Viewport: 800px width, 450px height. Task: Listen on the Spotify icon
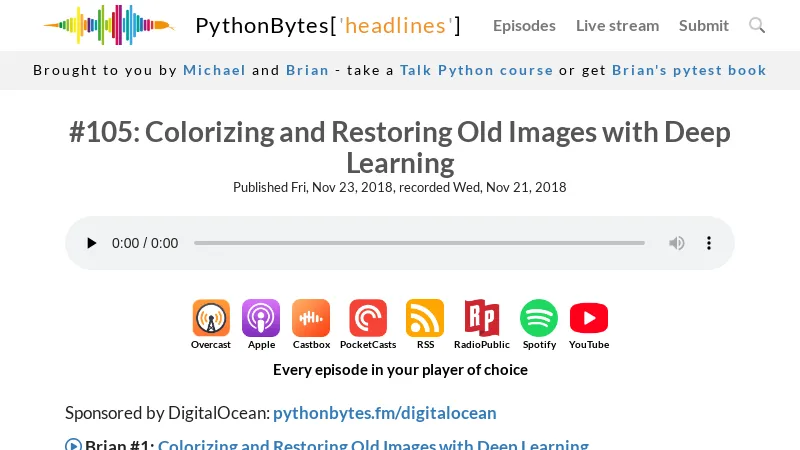pos(539,319)
